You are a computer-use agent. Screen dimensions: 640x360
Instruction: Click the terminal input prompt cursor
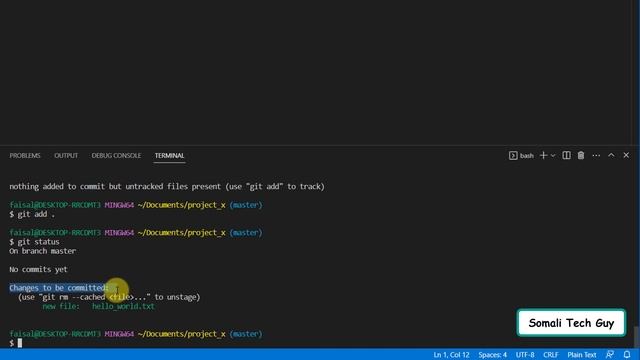click(20, 343)
